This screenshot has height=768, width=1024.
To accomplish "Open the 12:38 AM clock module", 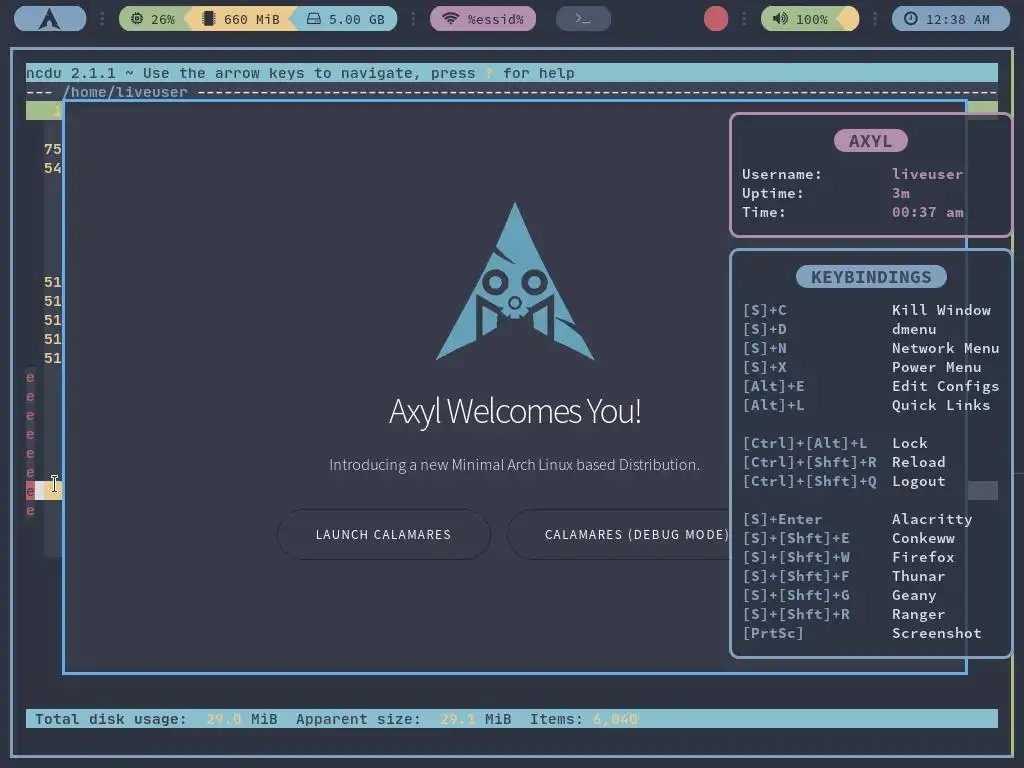I will [951, 19].
